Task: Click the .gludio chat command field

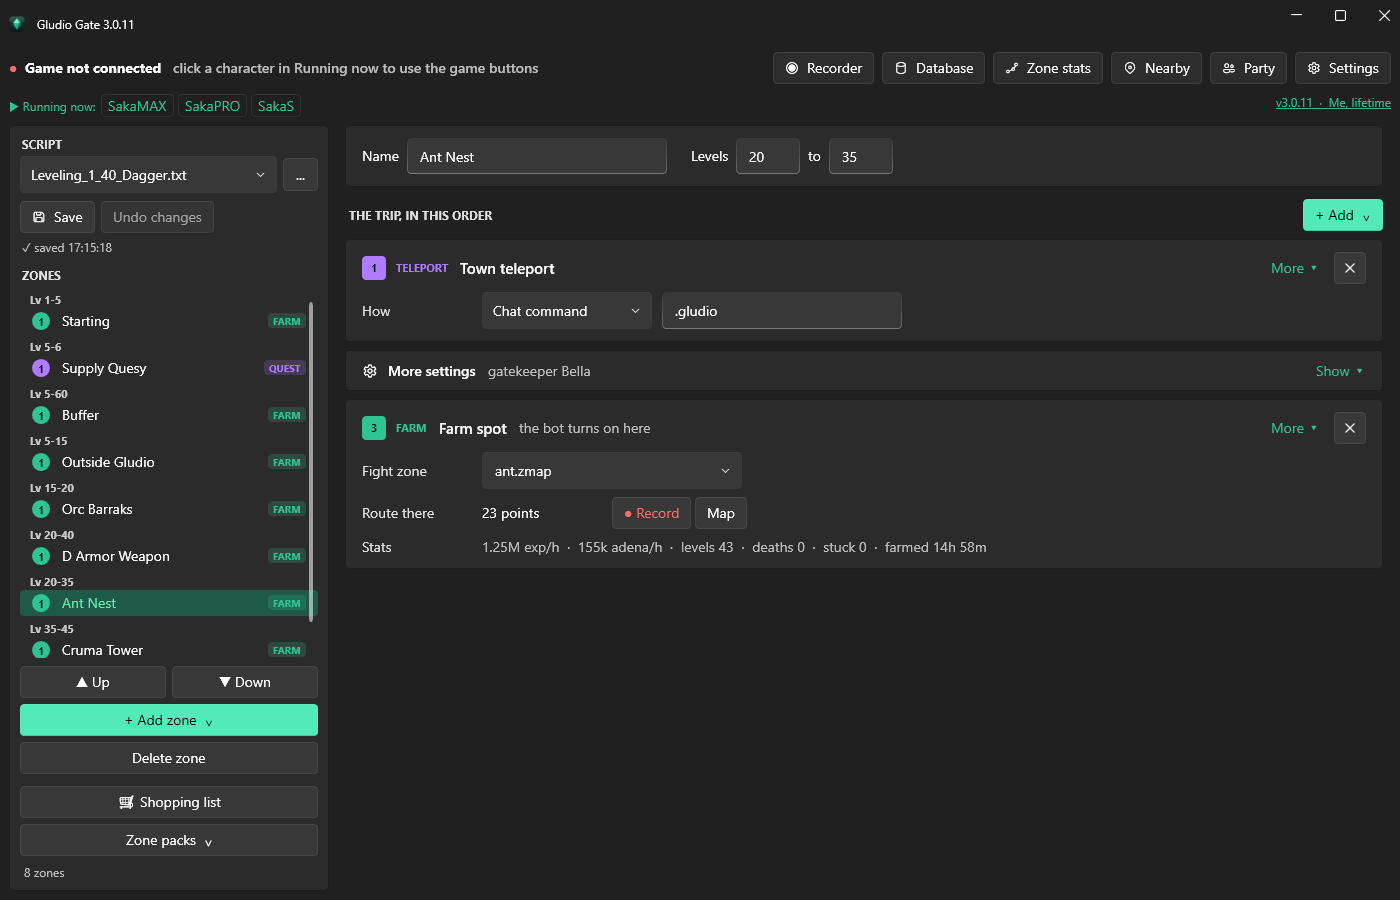Action: click(x=782, y=311)
